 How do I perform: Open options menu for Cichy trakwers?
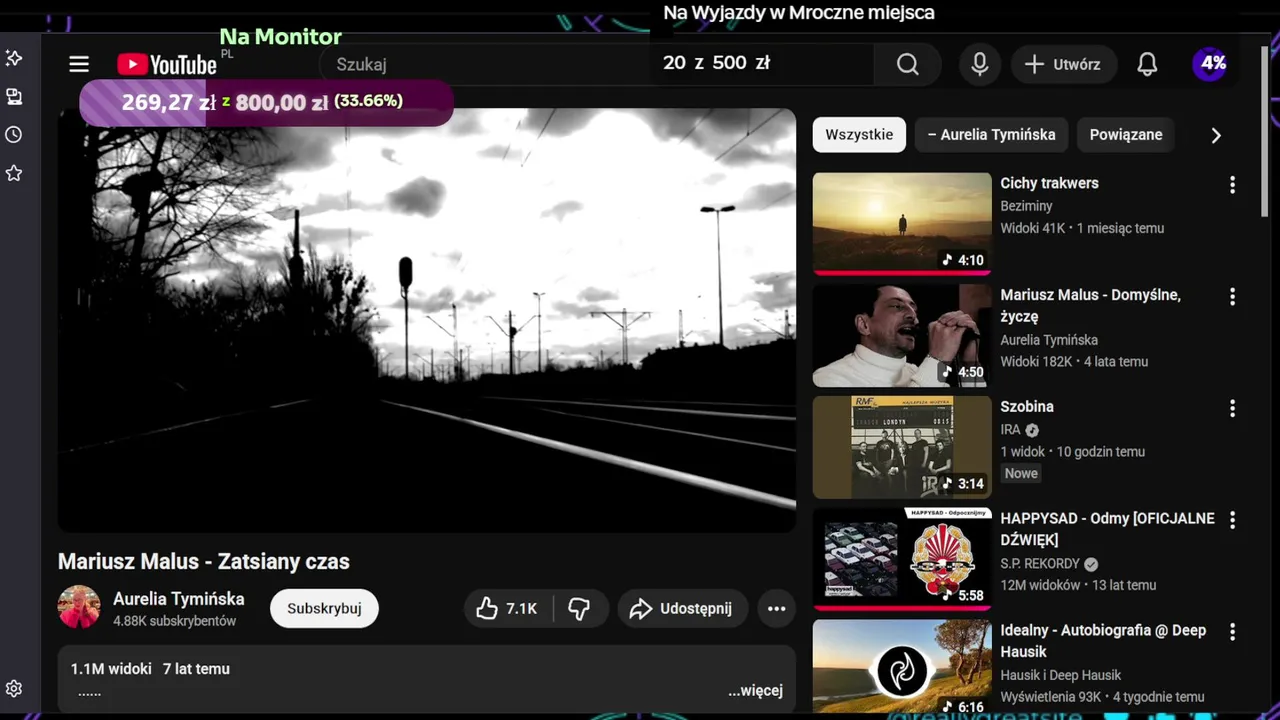pos(1232,185)
